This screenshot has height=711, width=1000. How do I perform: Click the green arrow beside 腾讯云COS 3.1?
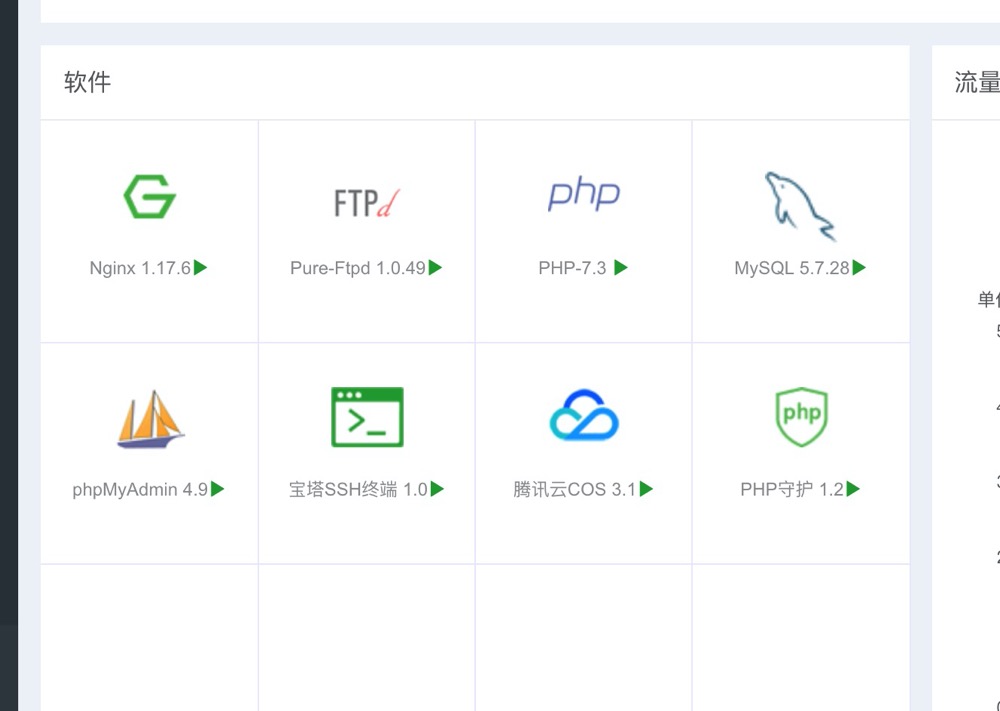pos(646,489)
